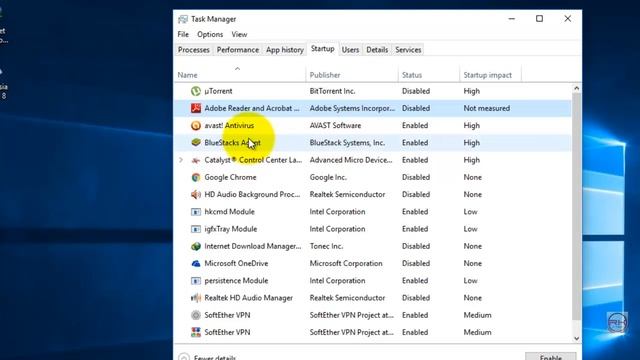
Task: Switch to the App history tab
Action: 284,50
